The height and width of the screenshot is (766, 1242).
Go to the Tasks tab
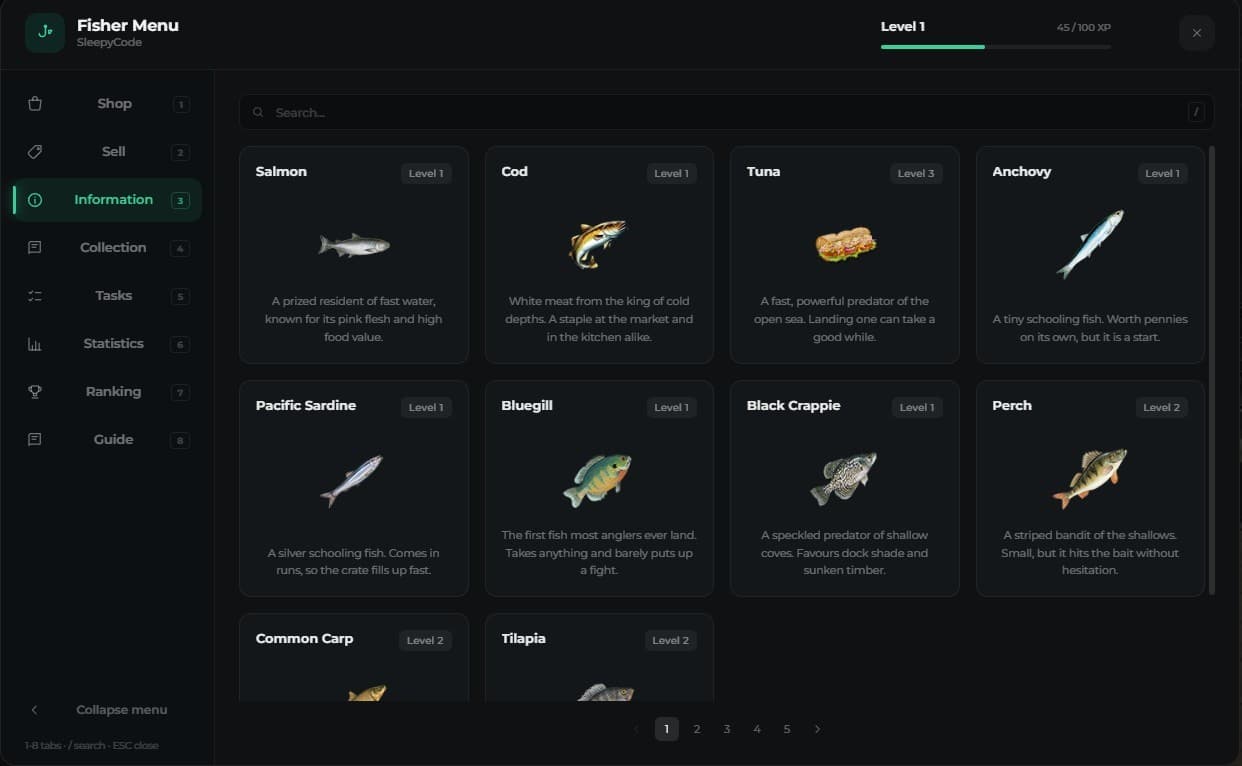pos(107,296)
